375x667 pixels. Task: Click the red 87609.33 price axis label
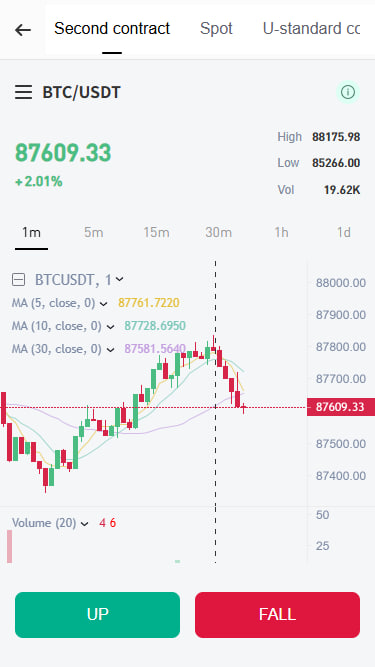point(341,407)
